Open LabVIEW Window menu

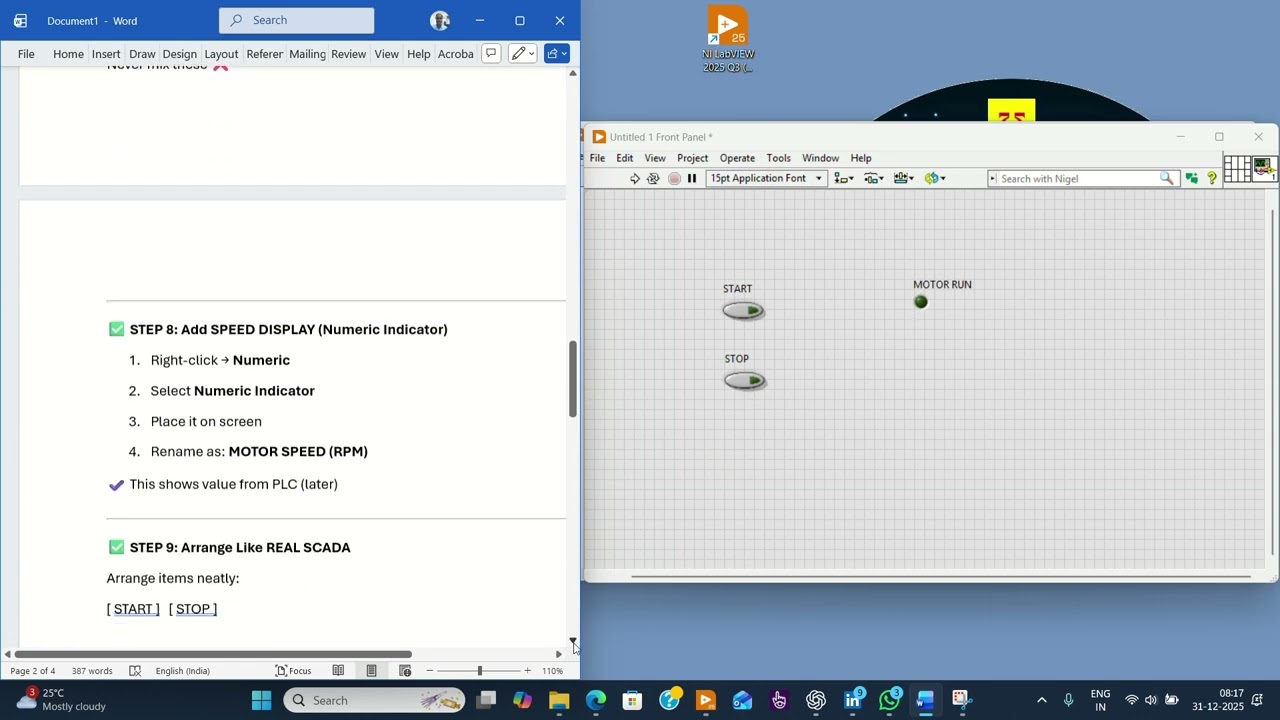click(x=820, y=158)
